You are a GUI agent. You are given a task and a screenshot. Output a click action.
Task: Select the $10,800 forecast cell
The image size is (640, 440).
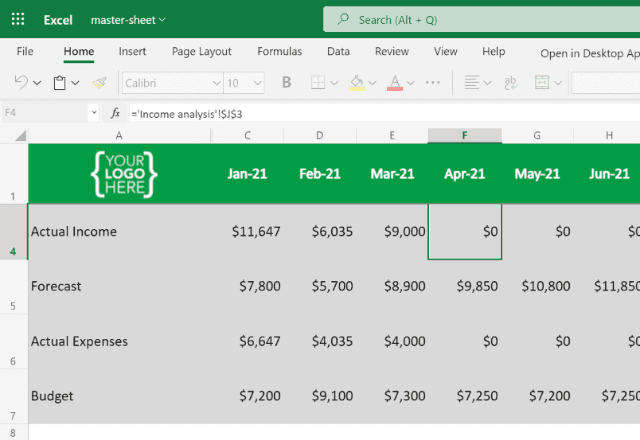coord(537,287)
